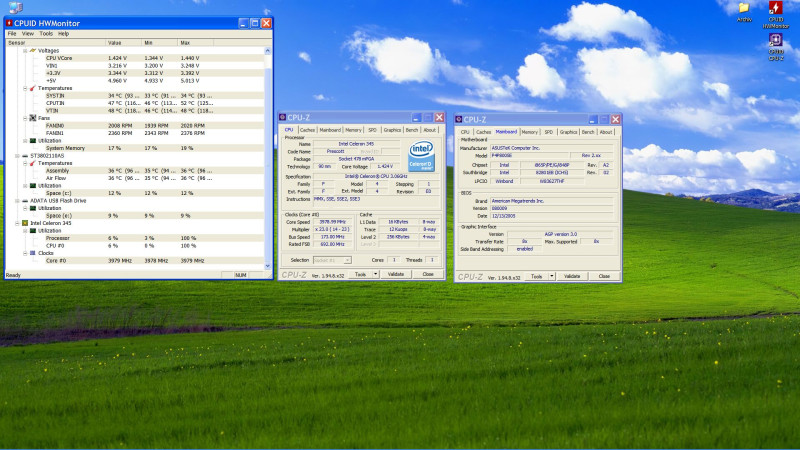Switch to CPU tab in the Mainboard CPU-Z window

pyautogui.click(x=465, y=132)
